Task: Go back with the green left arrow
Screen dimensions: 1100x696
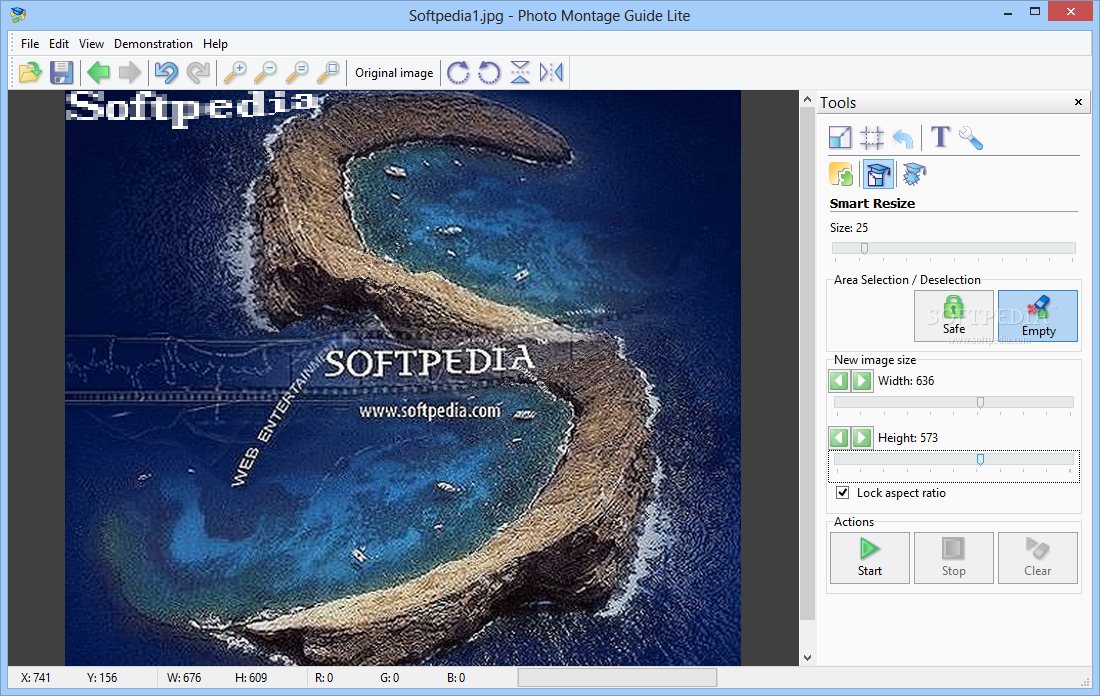Action: pos(98,72)
